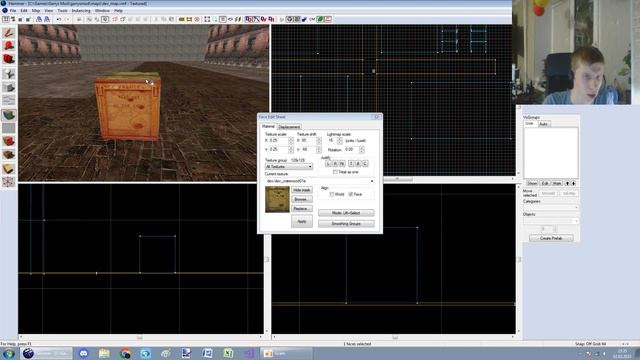The height and width of the screenshot is (360, 640).
Task: Click the texture preview thumbnail
Action: (x=277, y=200)
